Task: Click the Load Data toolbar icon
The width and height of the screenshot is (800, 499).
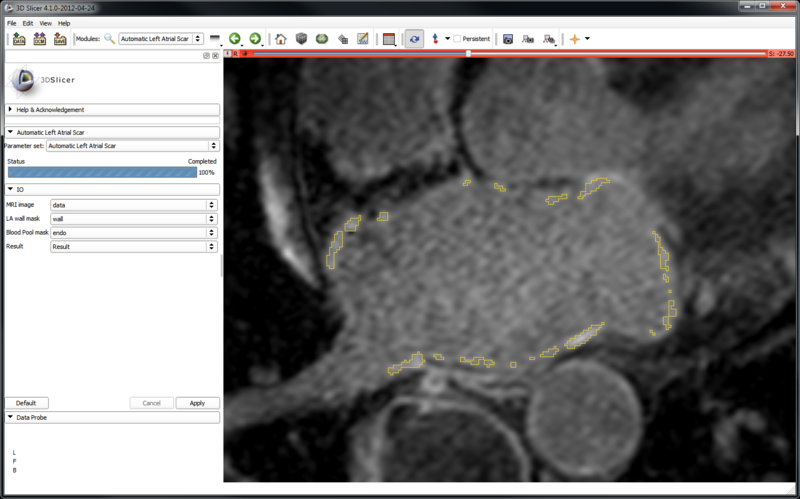Action: (19, 39)
